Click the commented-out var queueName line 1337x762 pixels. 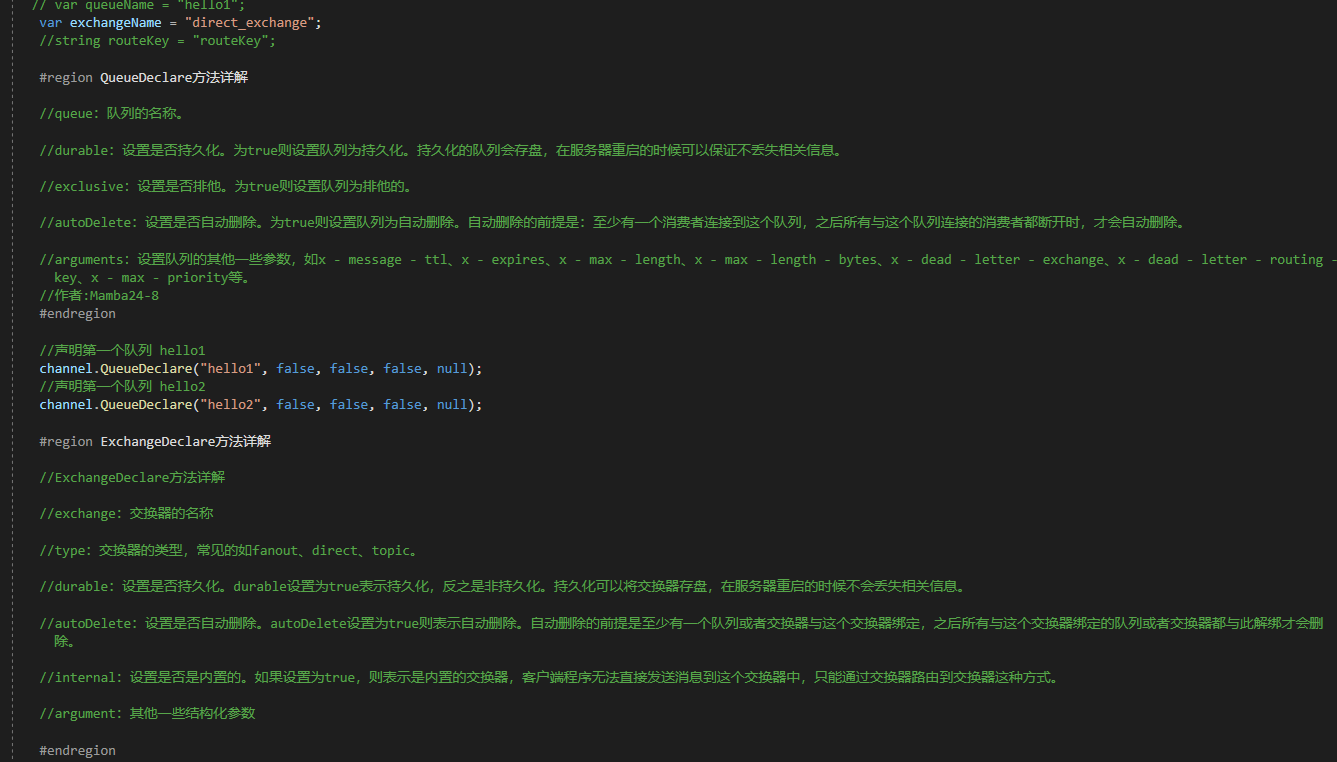138,4
